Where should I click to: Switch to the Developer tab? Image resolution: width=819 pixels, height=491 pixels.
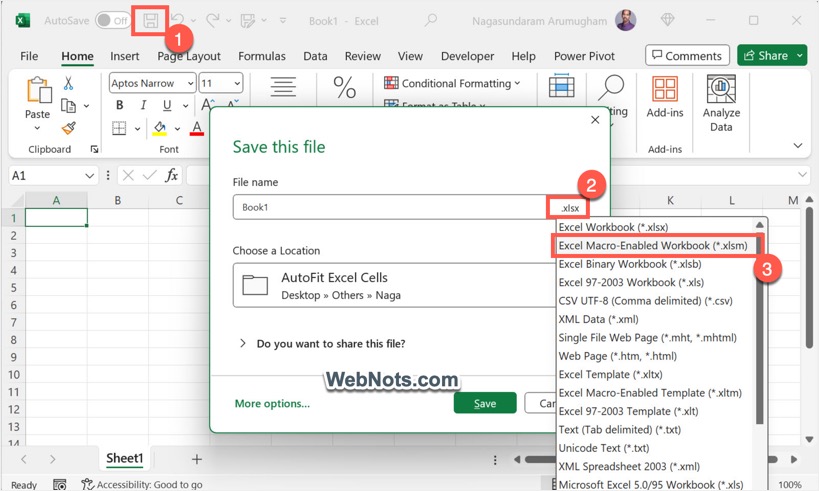pyautogui.click(x=467, y=56)
